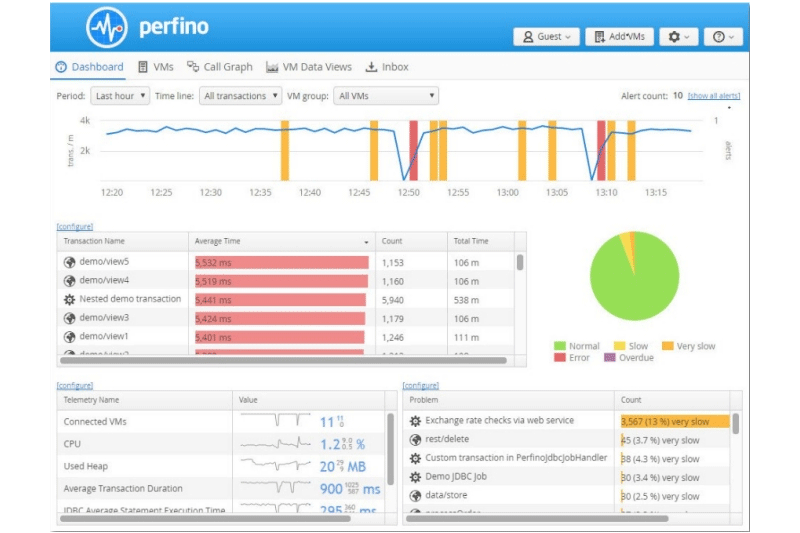
Task: Click the globe icon beside demo/view5
Action: (69, 262)
